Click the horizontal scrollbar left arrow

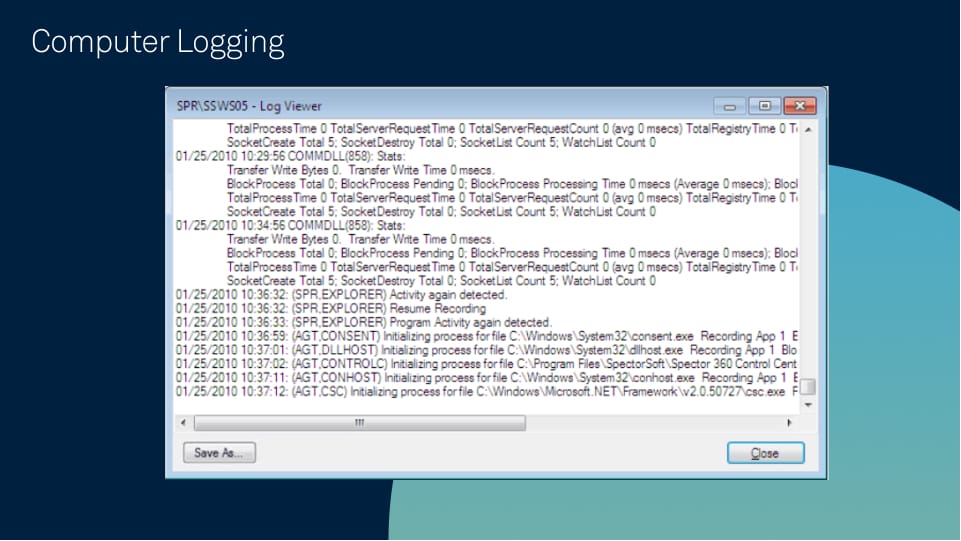tap(183, 423)
